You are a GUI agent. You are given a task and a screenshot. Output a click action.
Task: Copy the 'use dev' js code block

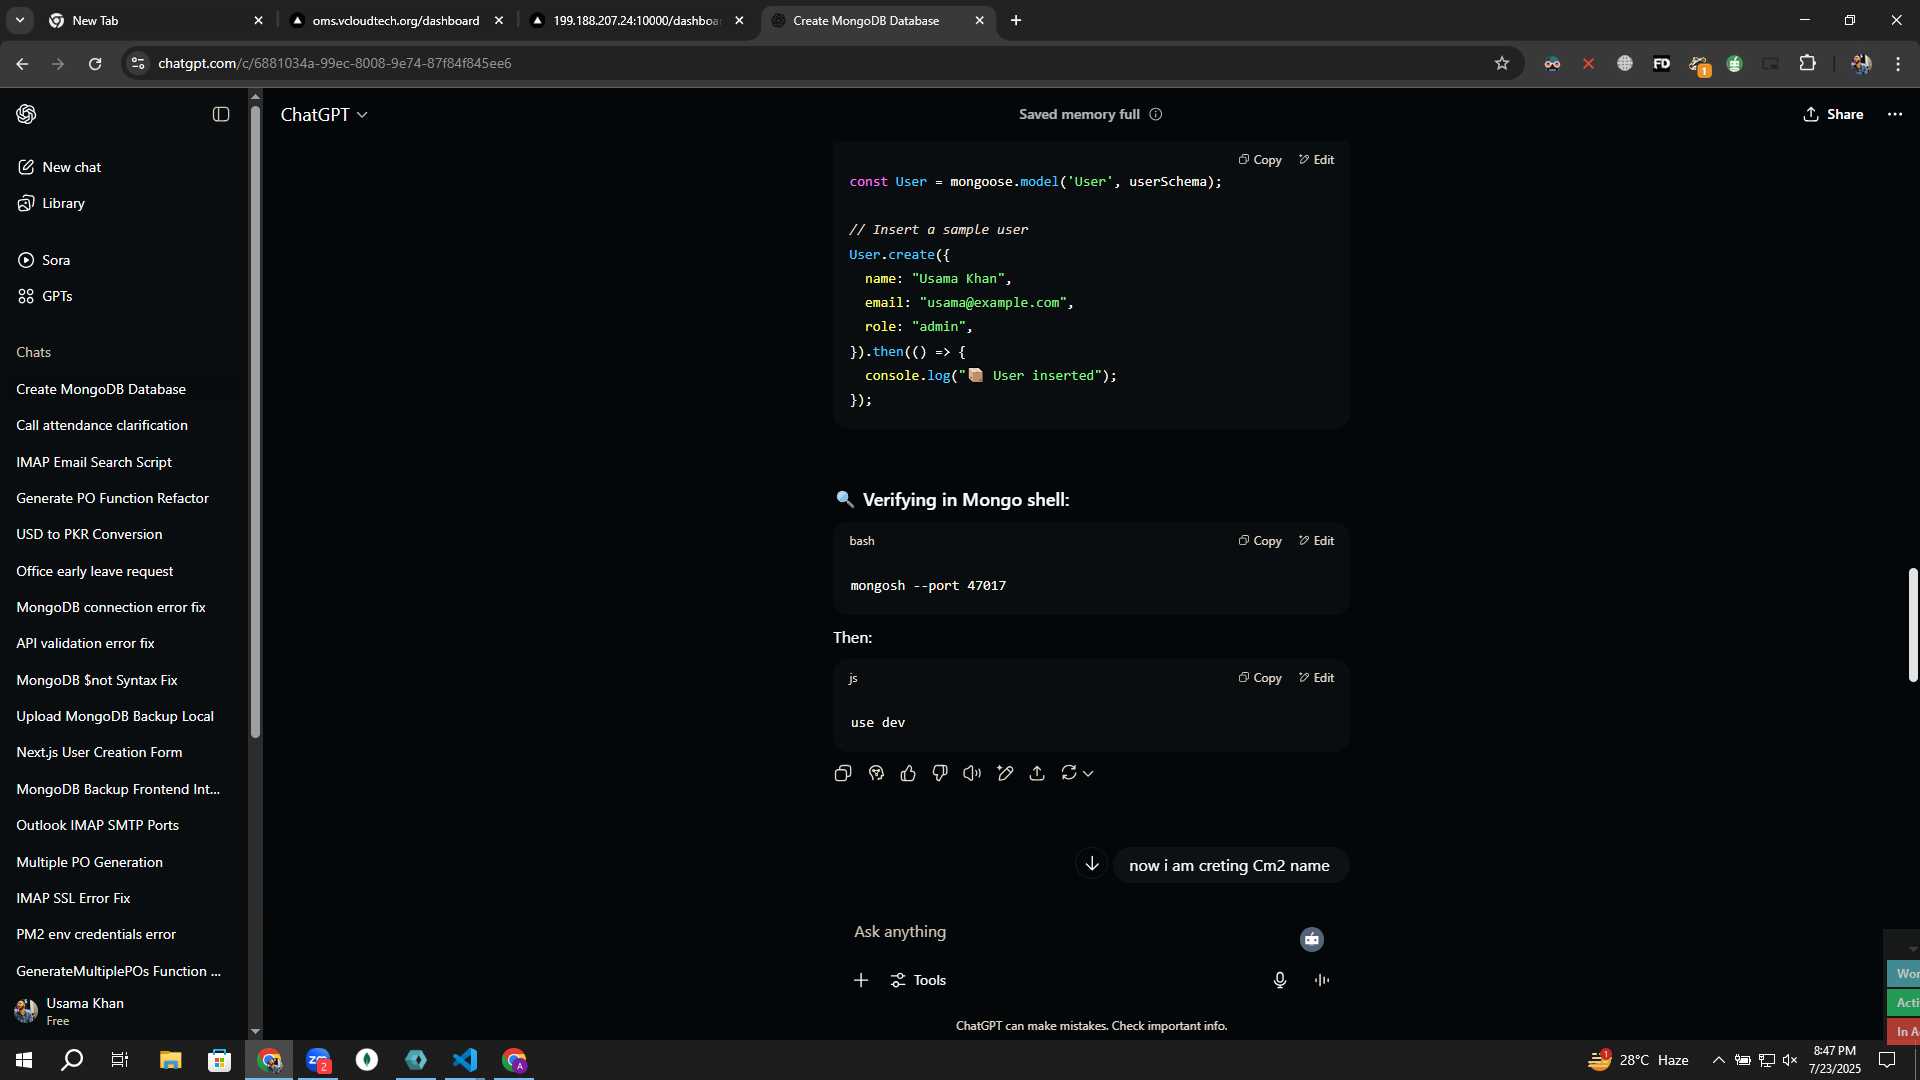(1260, 678)
